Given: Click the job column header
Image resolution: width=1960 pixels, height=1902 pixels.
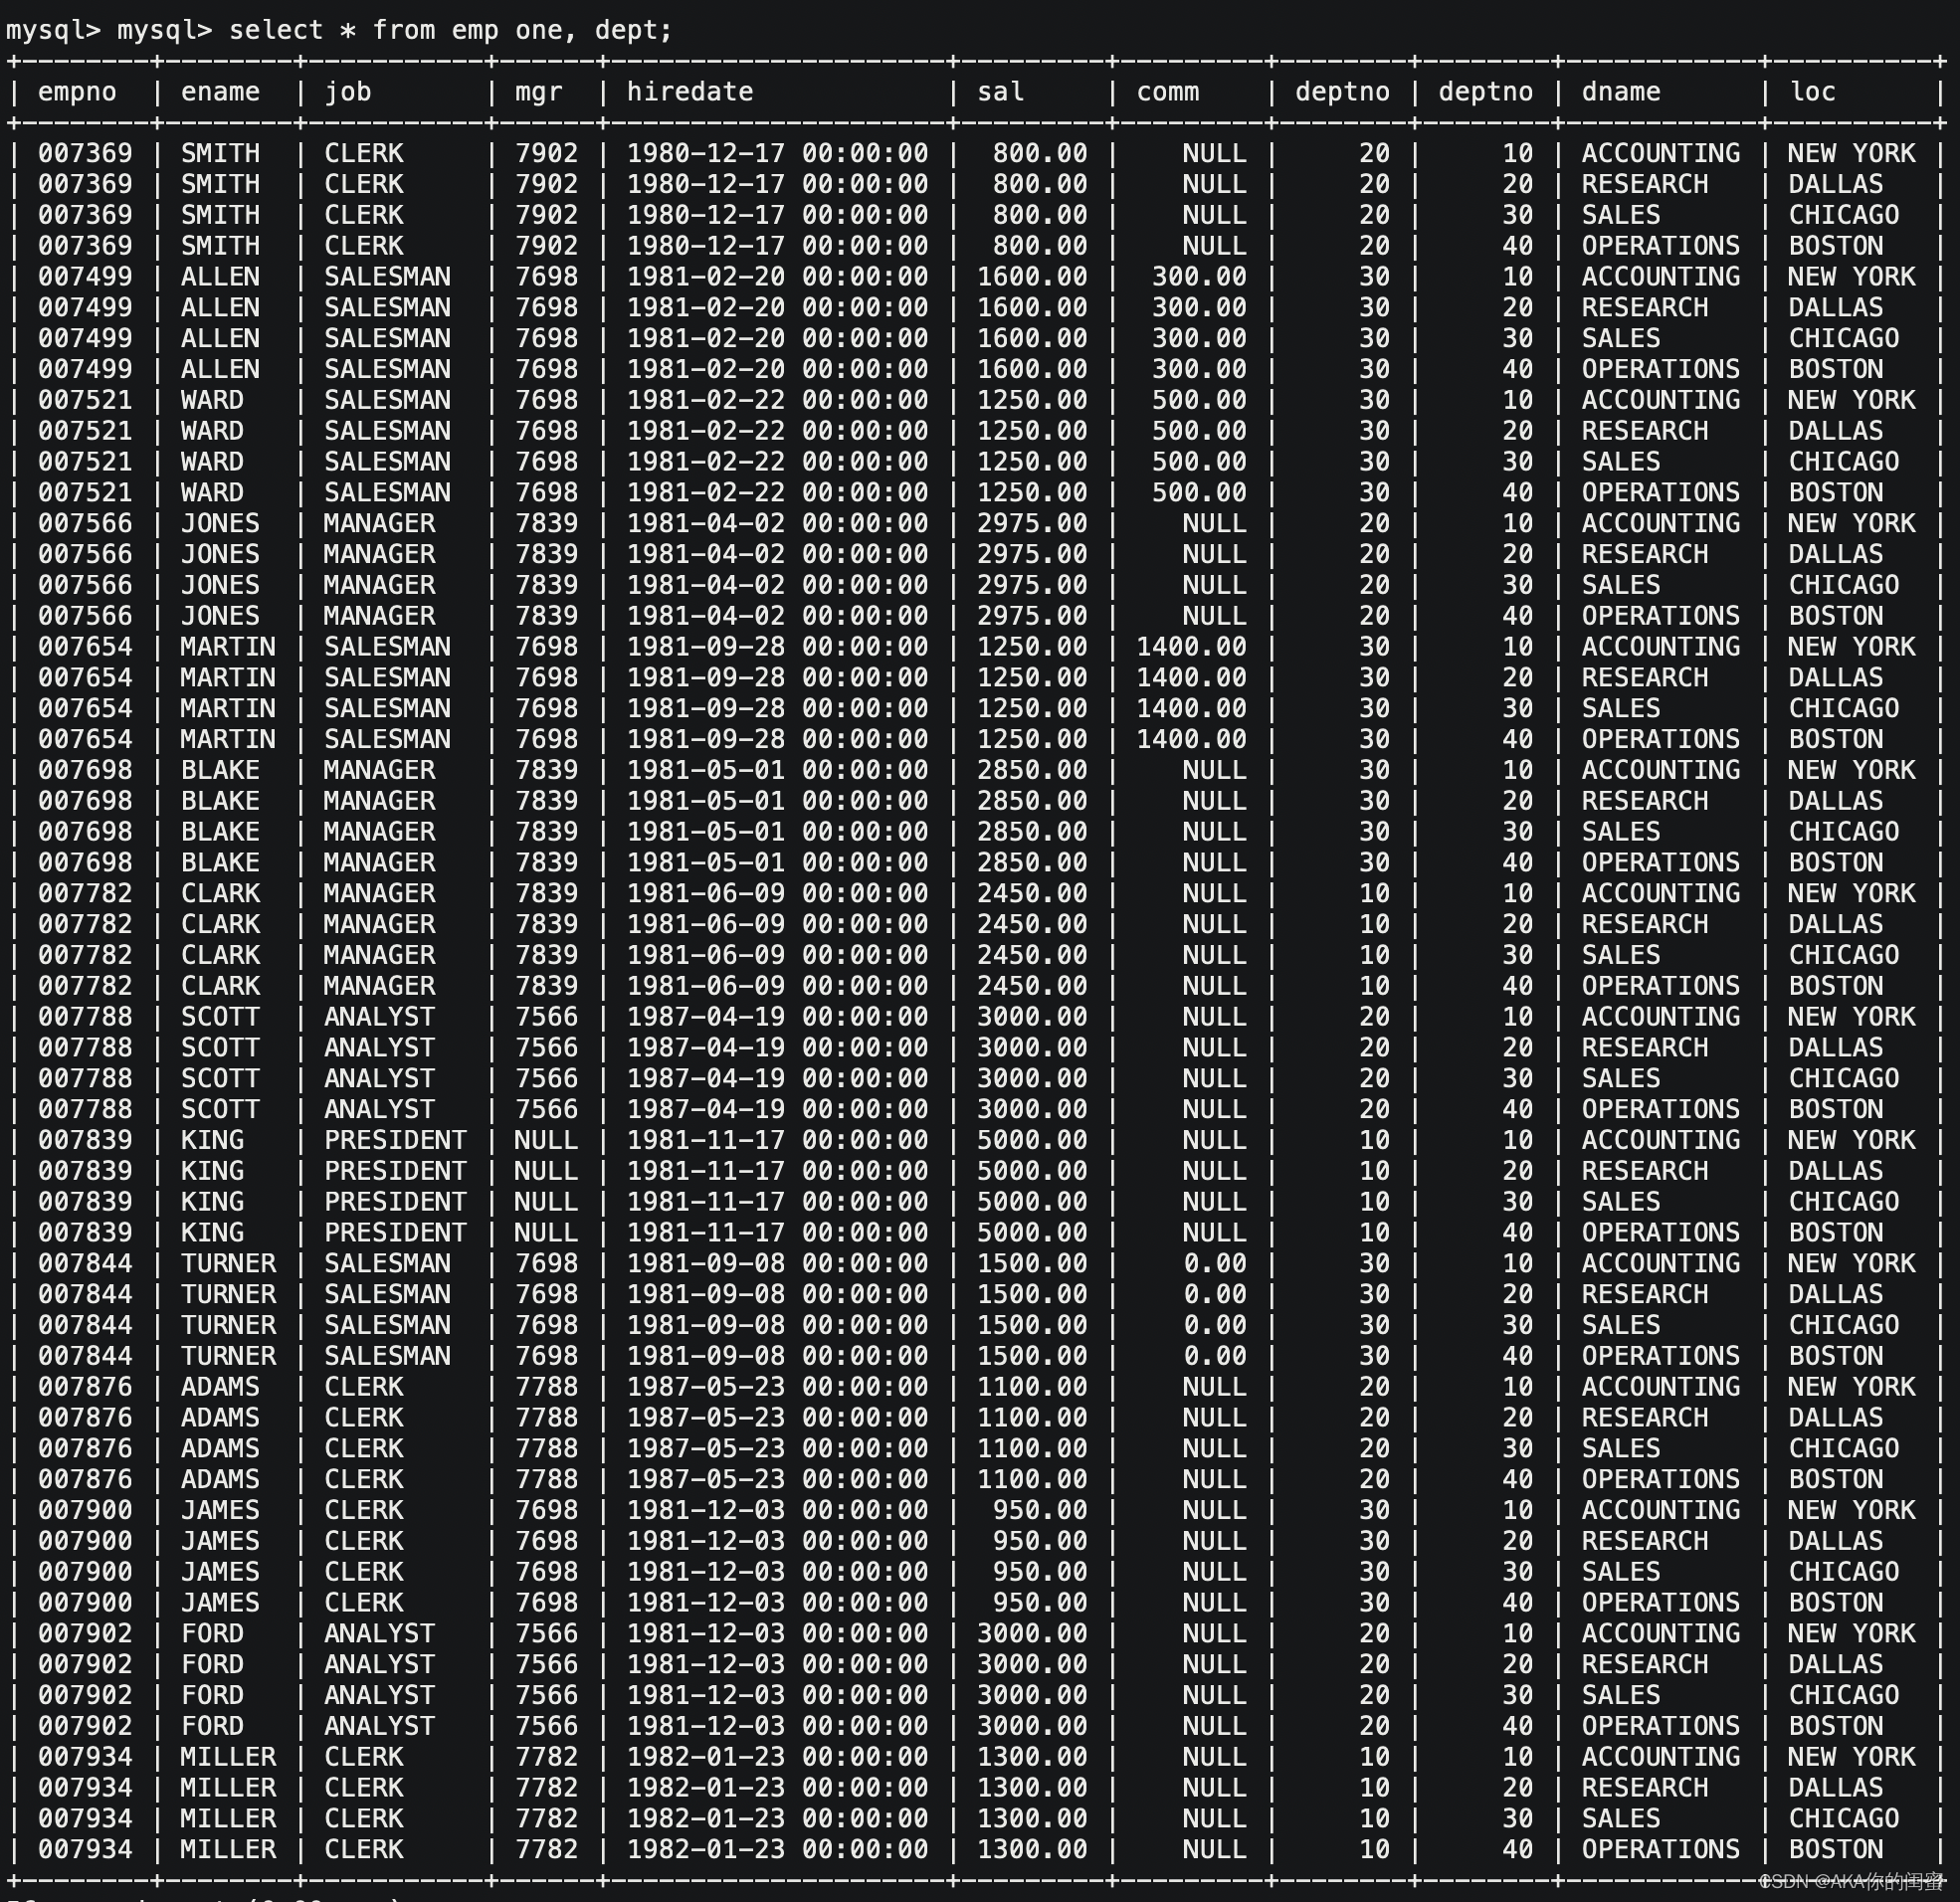Looking at the screenshot, I should click(347, 92).
